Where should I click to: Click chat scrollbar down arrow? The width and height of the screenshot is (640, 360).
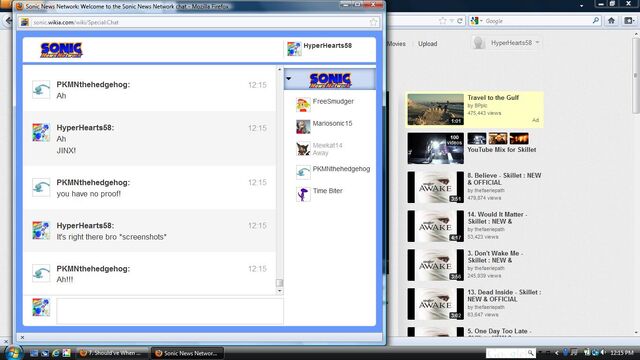280,291
